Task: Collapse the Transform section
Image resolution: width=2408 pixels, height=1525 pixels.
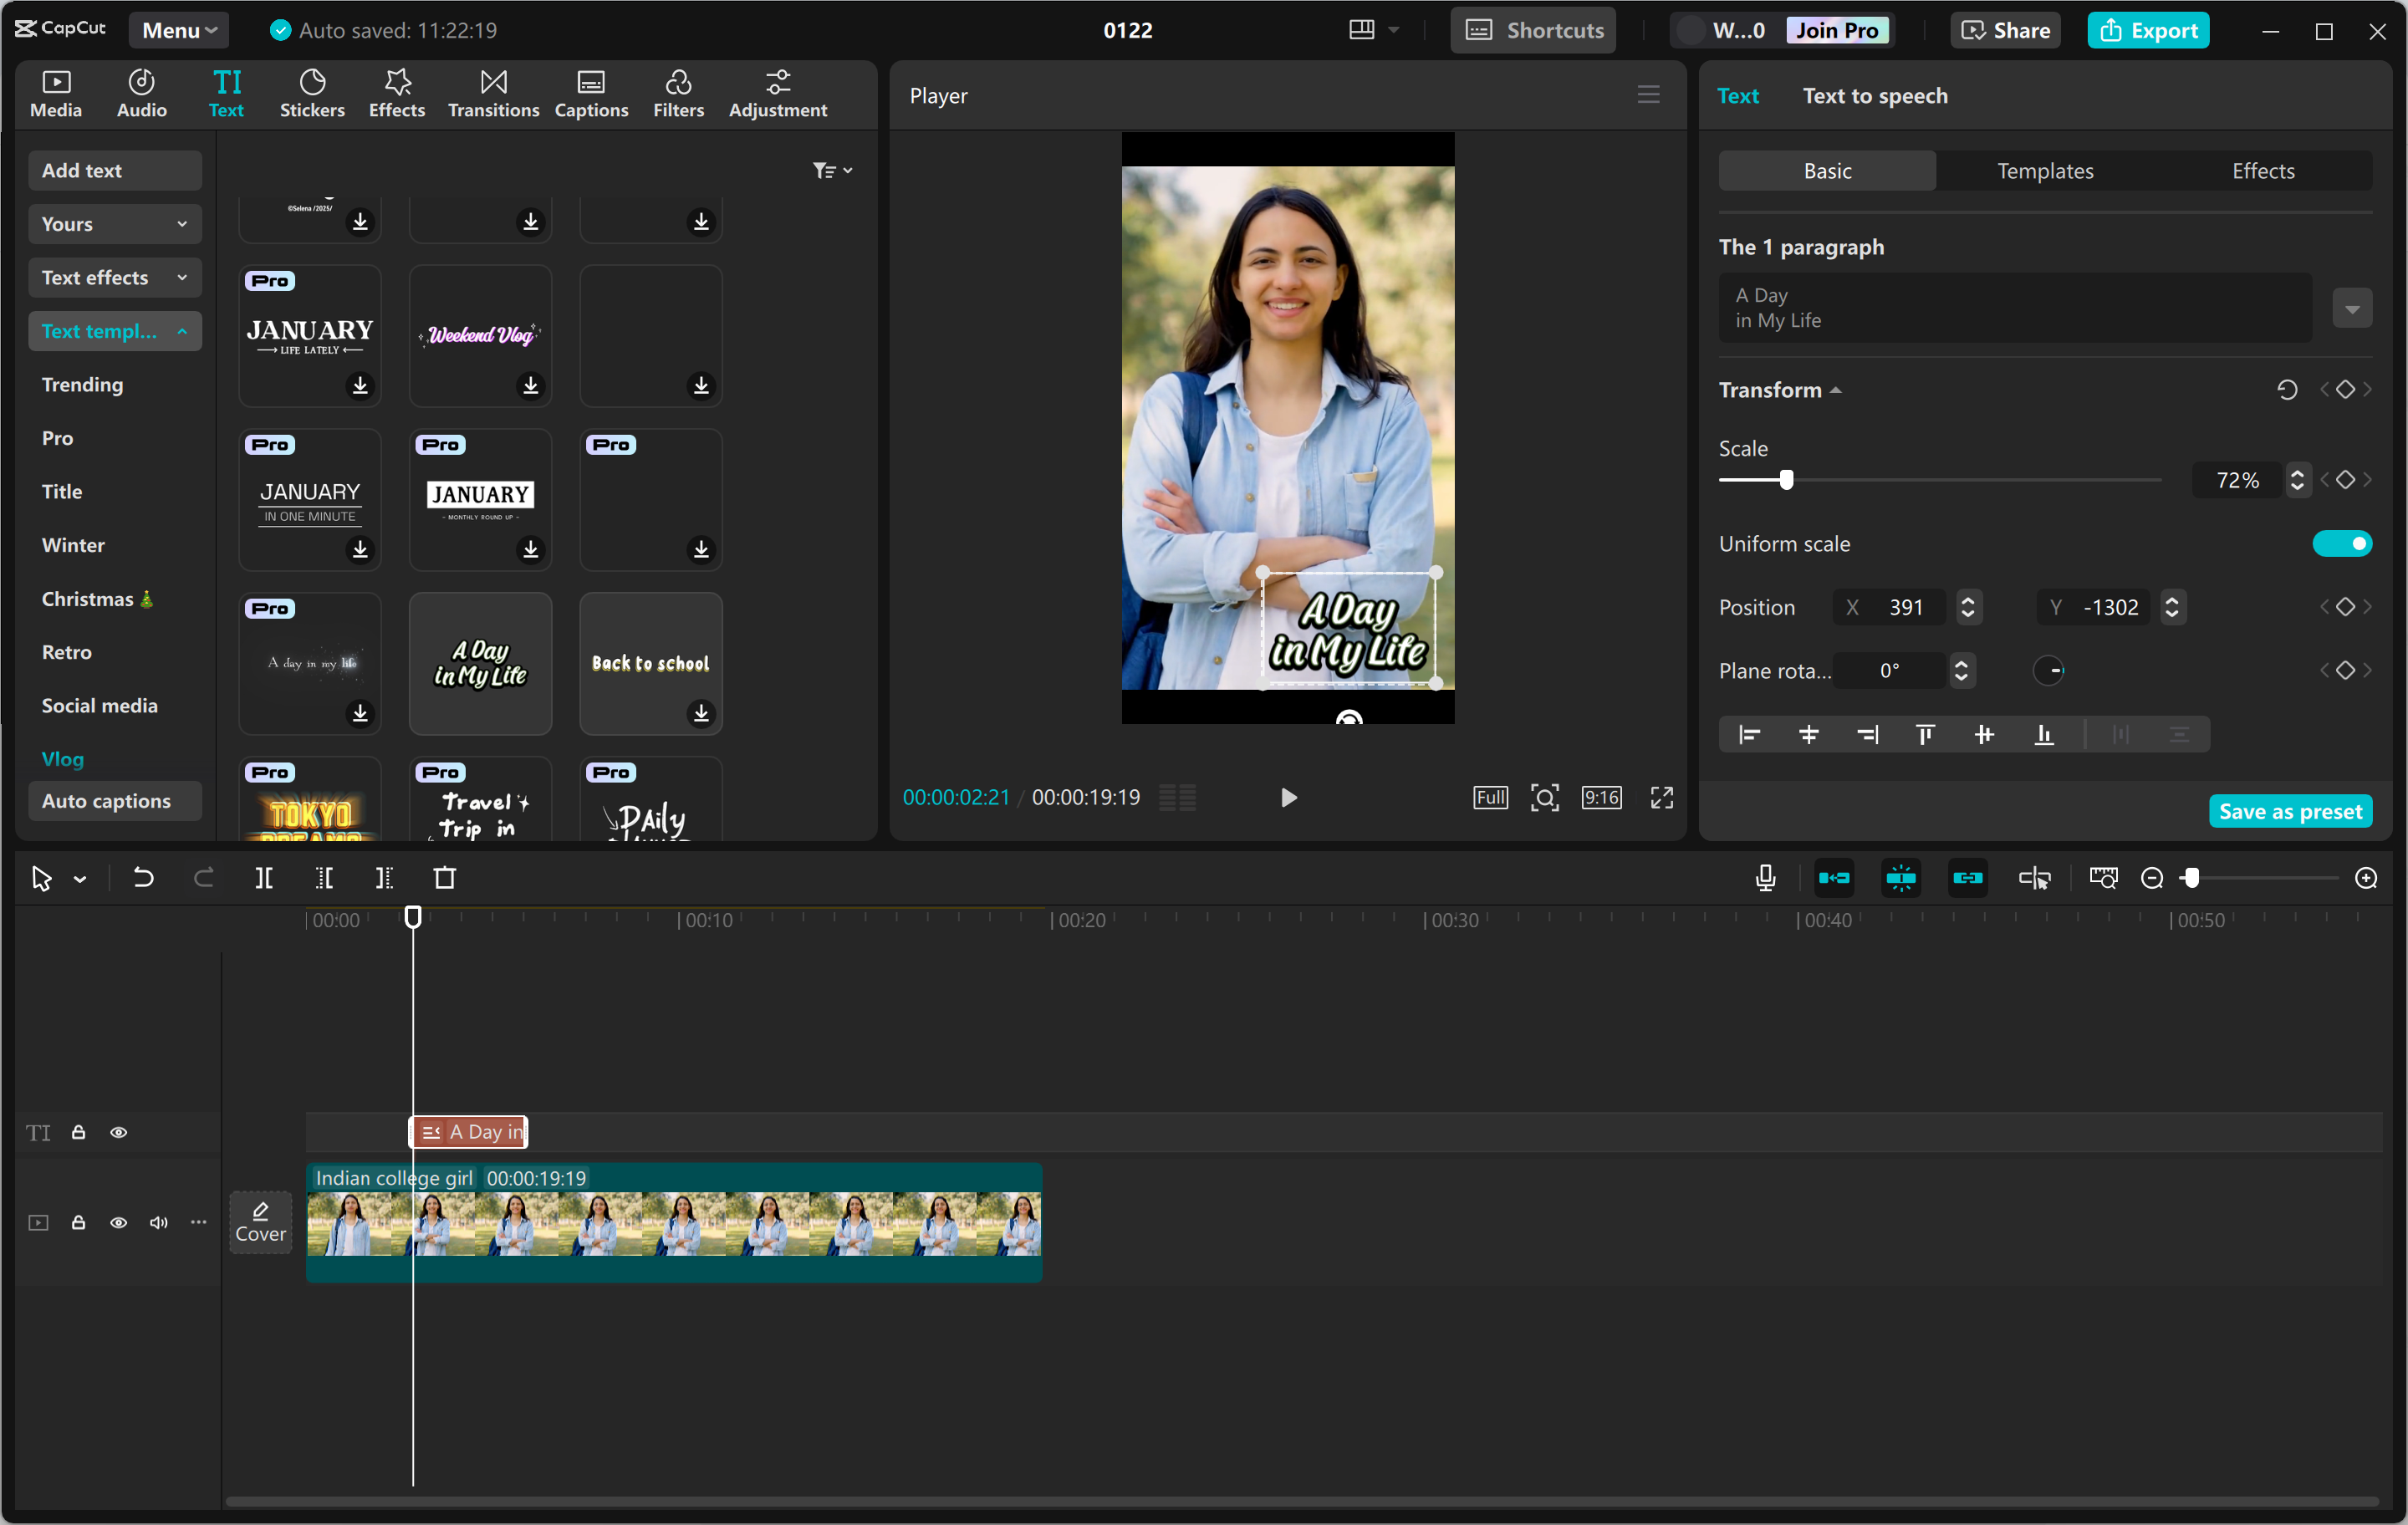Action: 1836,389
